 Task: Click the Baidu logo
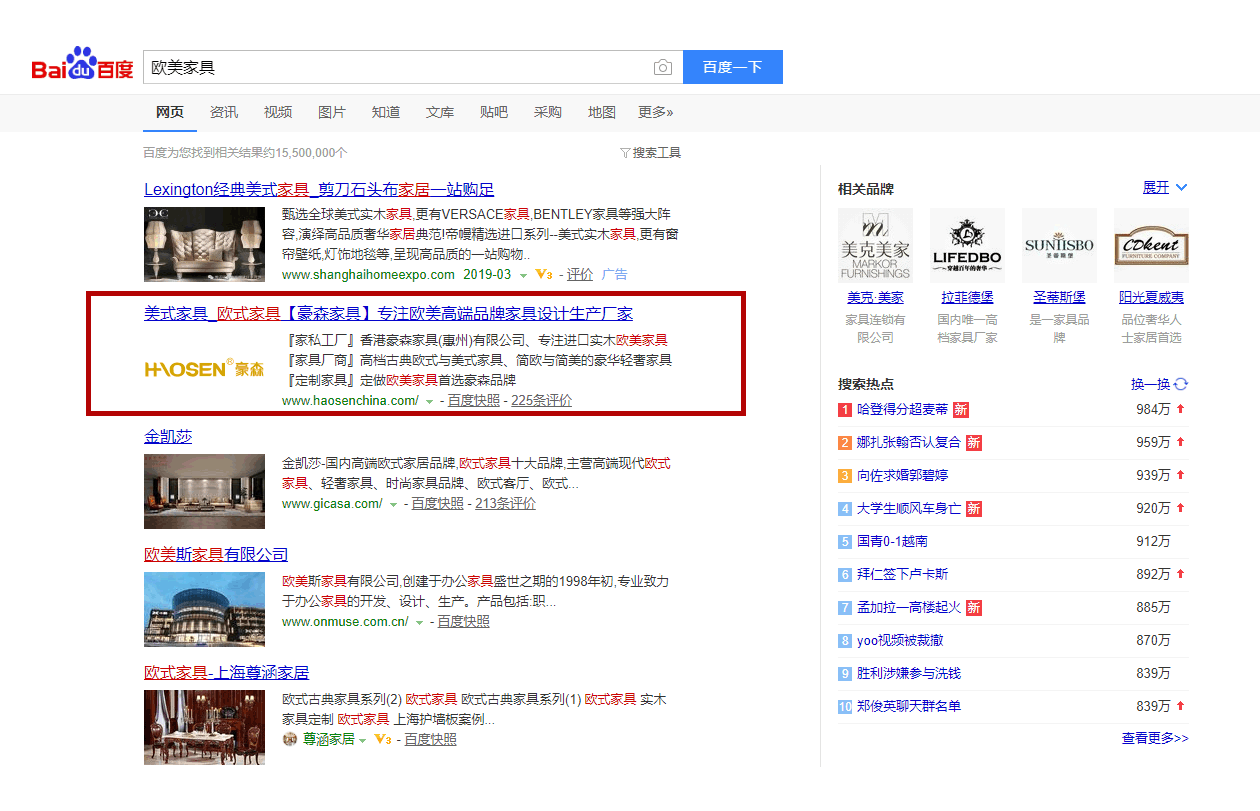click(83, 65)
